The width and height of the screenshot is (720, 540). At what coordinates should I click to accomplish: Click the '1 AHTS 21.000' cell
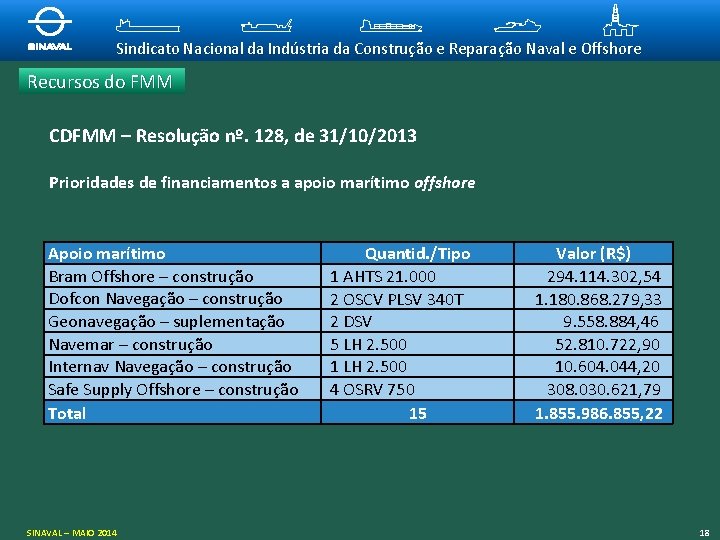(x=417, y=276)
